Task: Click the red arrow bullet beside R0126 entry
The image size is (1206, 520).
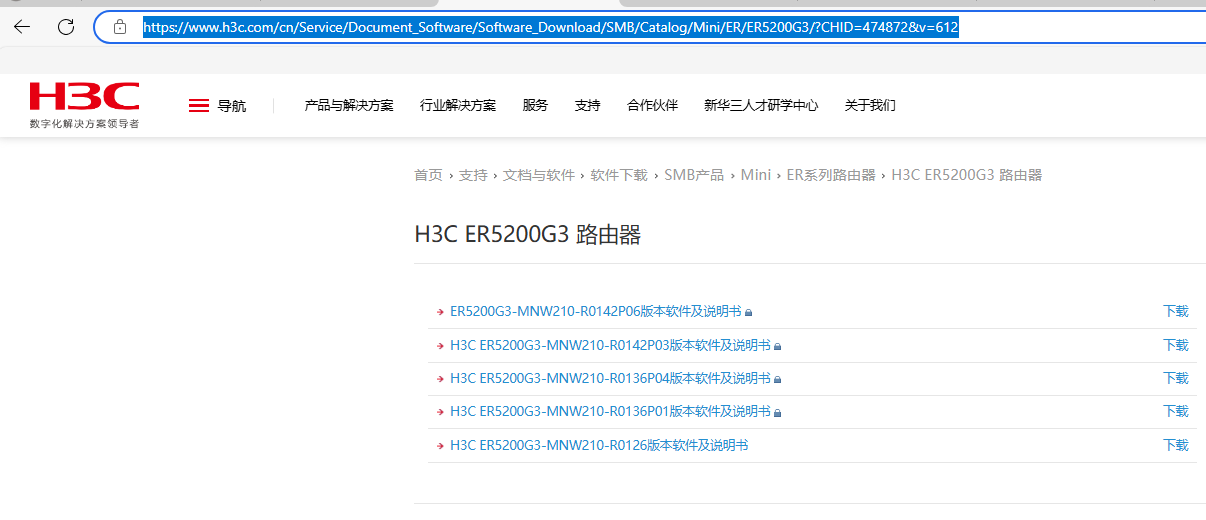Action: 440,445
